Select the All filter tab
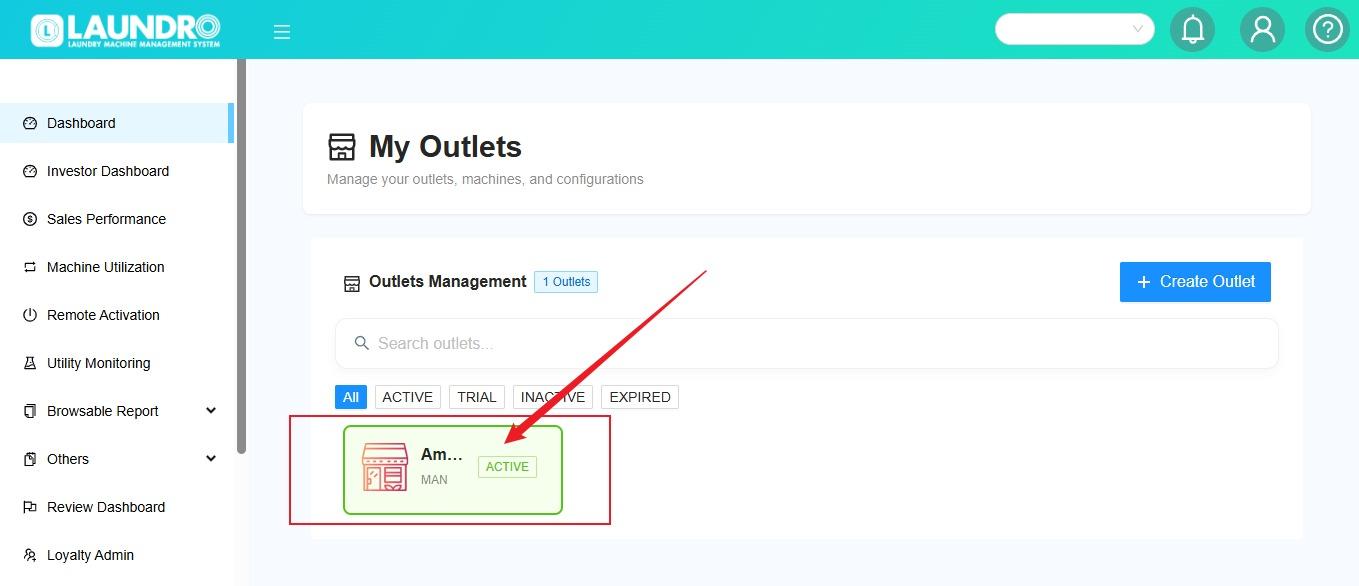The image size is (1359, 586). tap(351, 397)
